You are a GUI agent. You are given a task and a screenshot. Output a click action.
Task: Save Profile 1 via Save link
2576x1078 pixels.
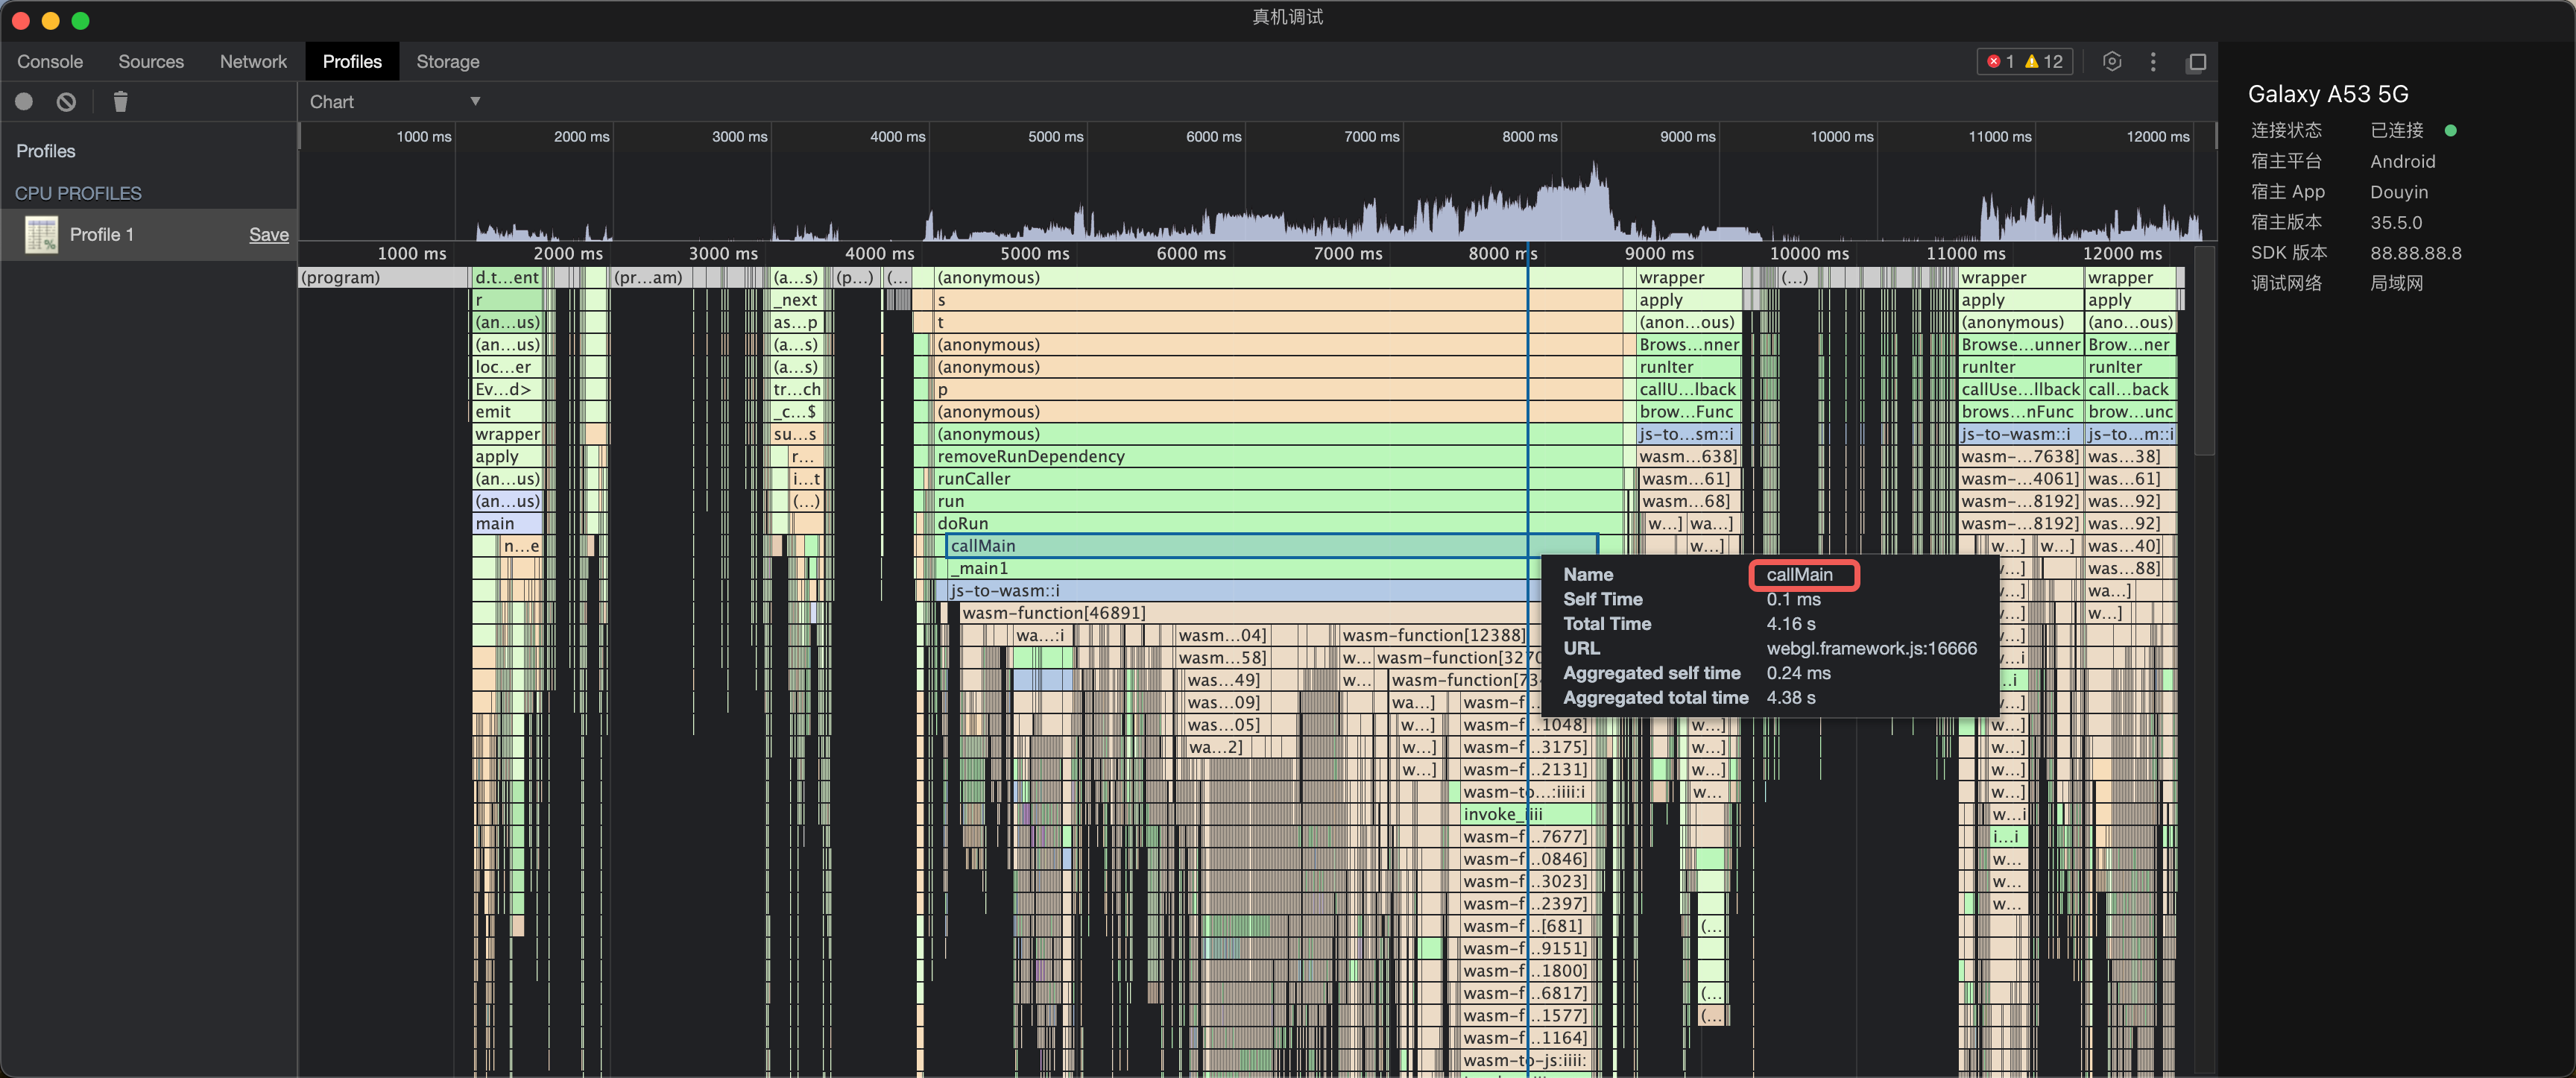point(268,234)
